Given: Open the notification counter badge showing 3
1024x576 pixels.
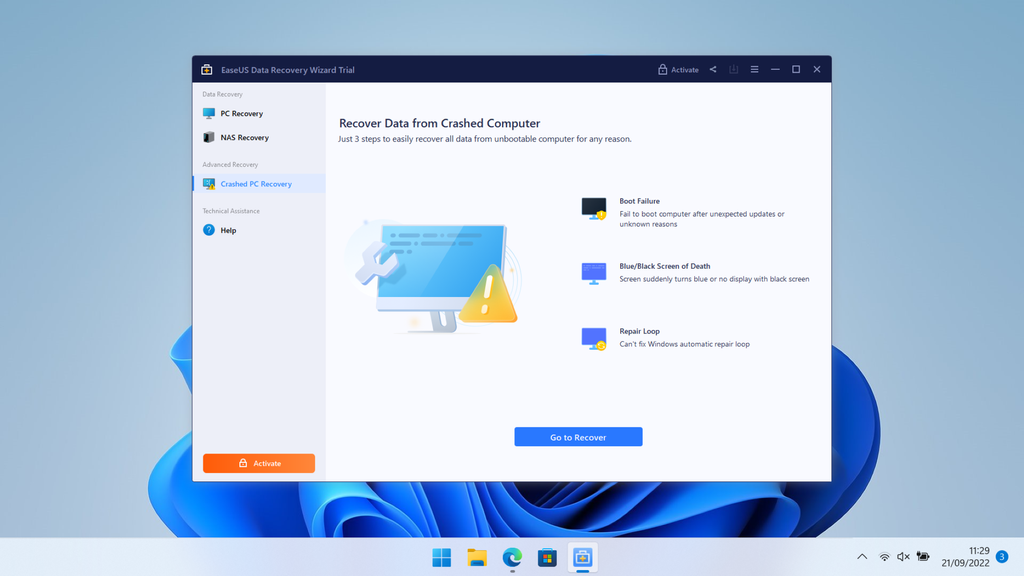Looking at the screenshot, I should tap(1001, 557).
